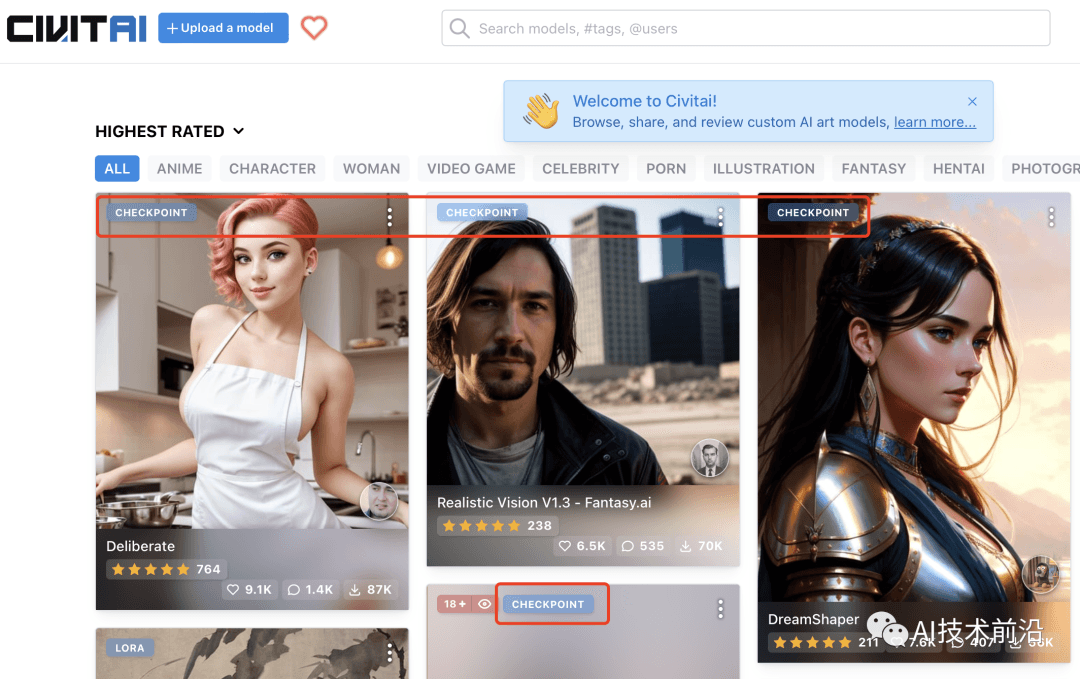Click the Civitai logo

[76, 28]
